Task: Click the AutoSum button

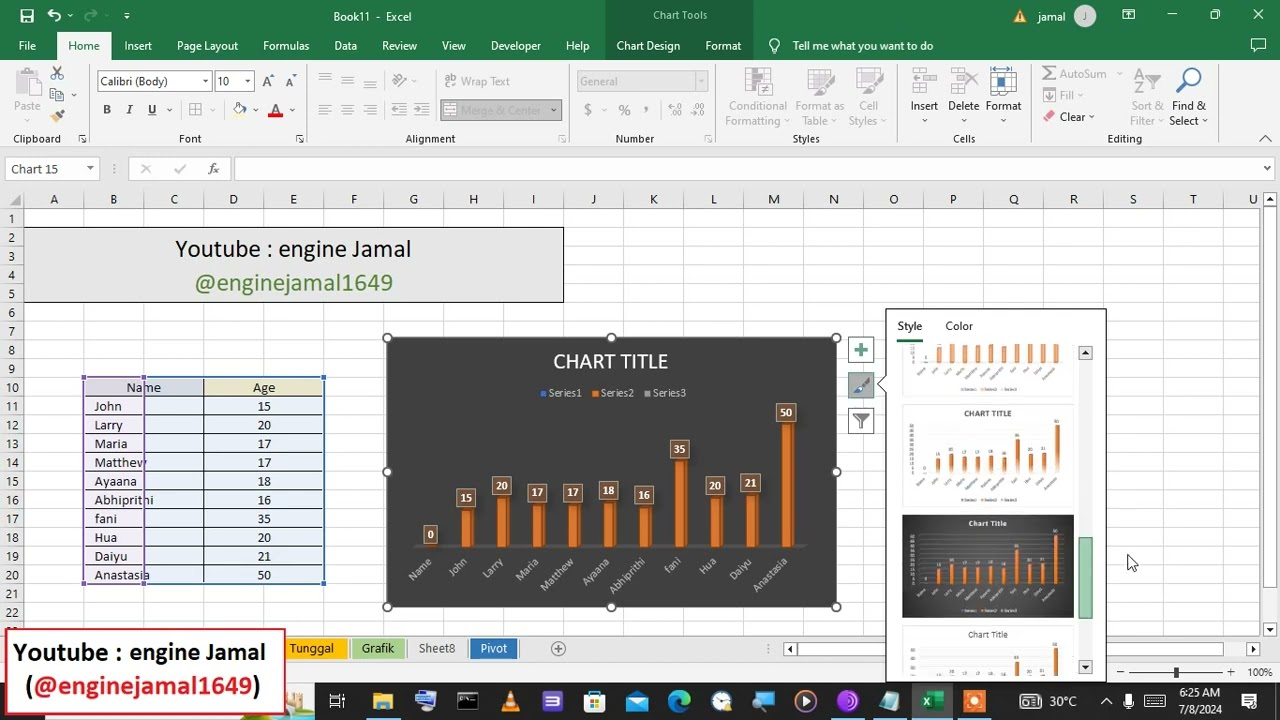Action: tap(1075, 74)
